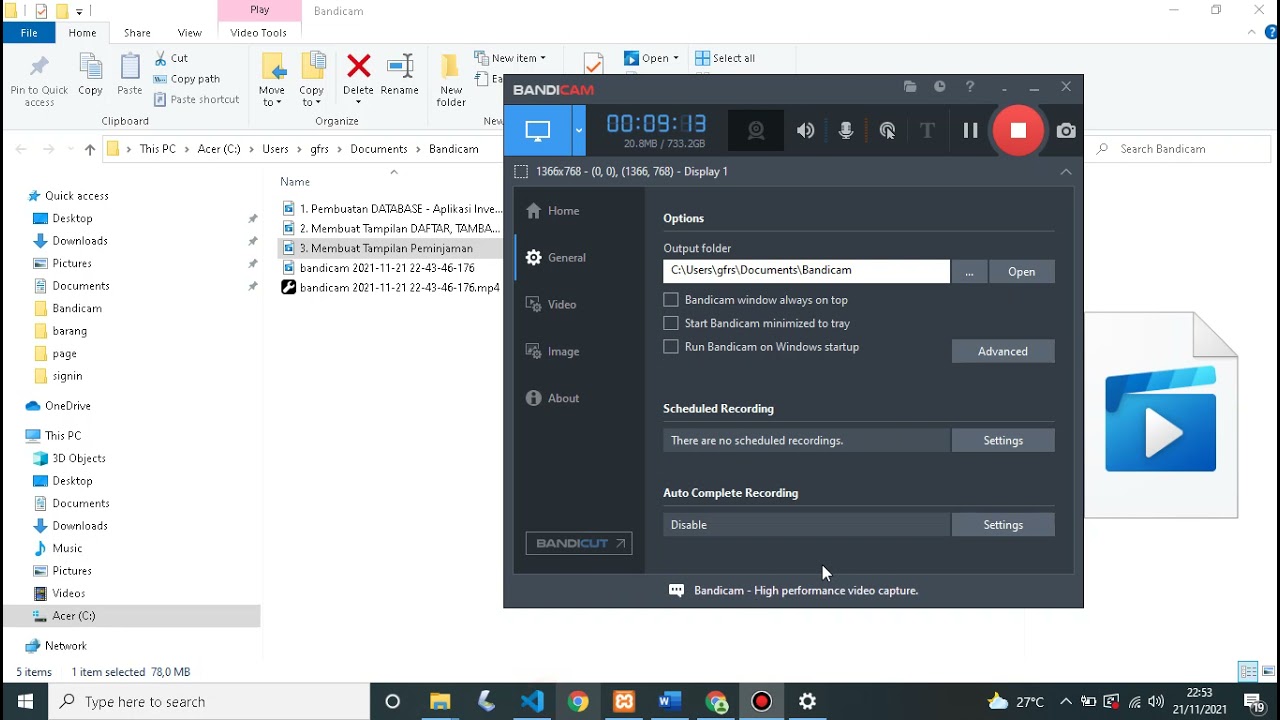The width and height of the screenshot is (1280, 720).
Task: Select Bandicam screen recording mode icon
Action: tap(538, 131)
